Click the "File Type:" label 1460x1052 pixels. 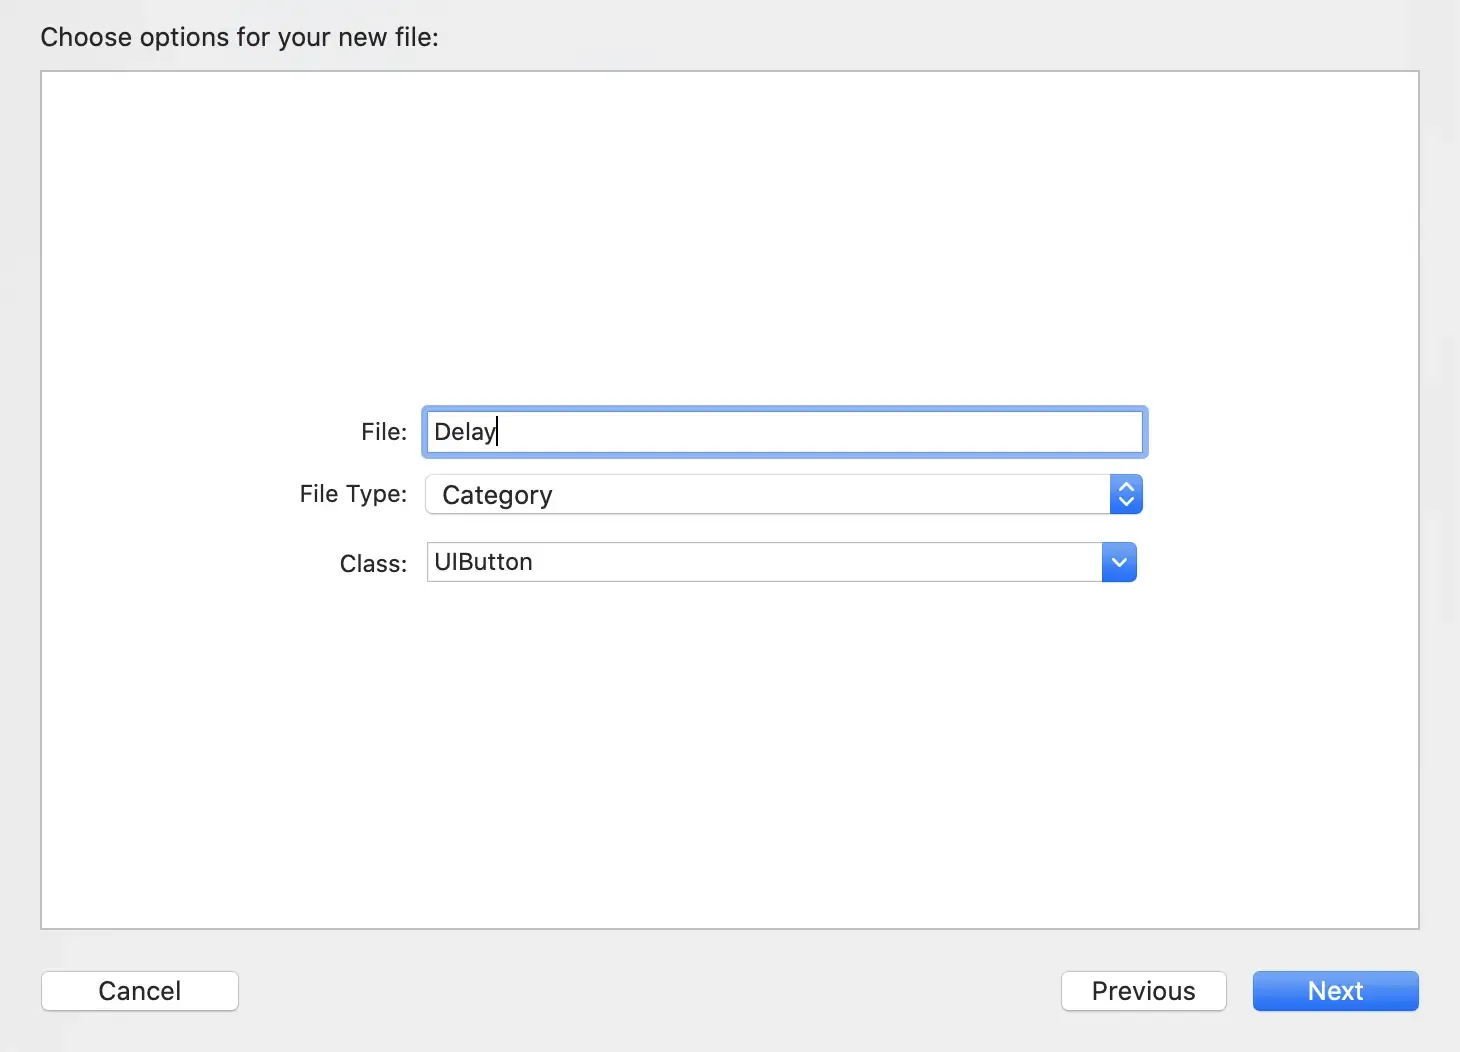pyautogui.click(x=353, y=494)
